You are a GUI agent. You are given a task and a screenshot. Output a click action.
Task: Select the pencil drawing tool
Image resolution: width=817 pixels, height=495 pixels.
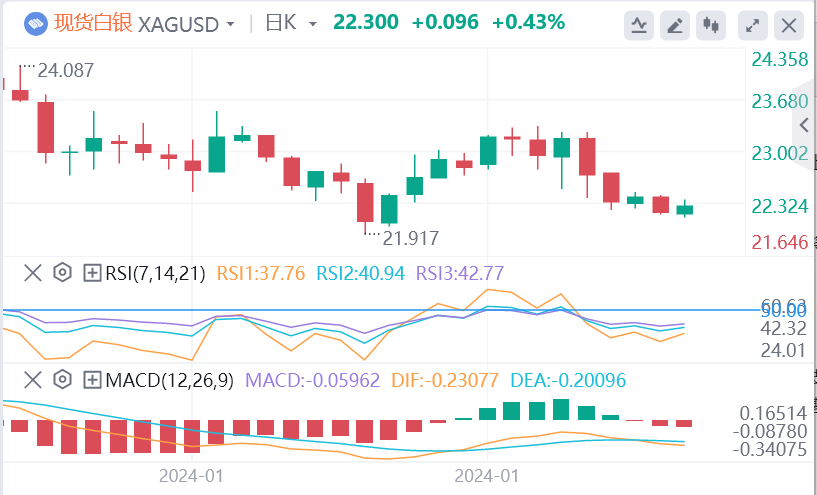pyautogui.click(x=676, y=23)
